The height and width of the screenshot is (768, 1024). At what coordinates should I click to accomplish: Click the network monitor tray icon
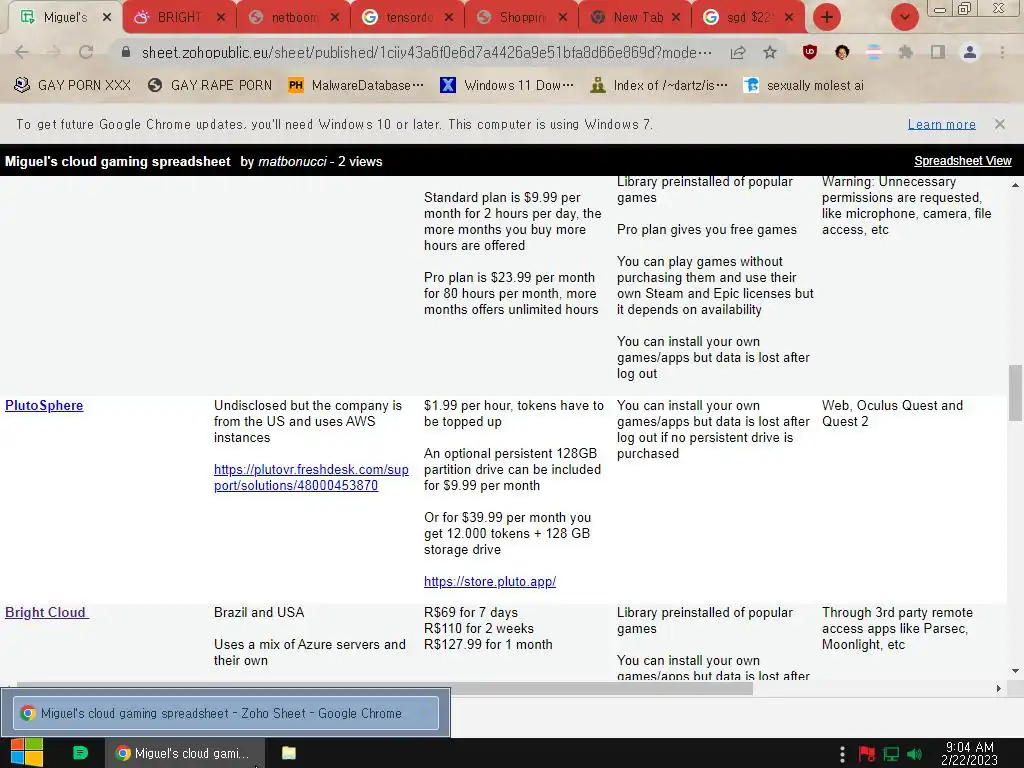(891, 754)
